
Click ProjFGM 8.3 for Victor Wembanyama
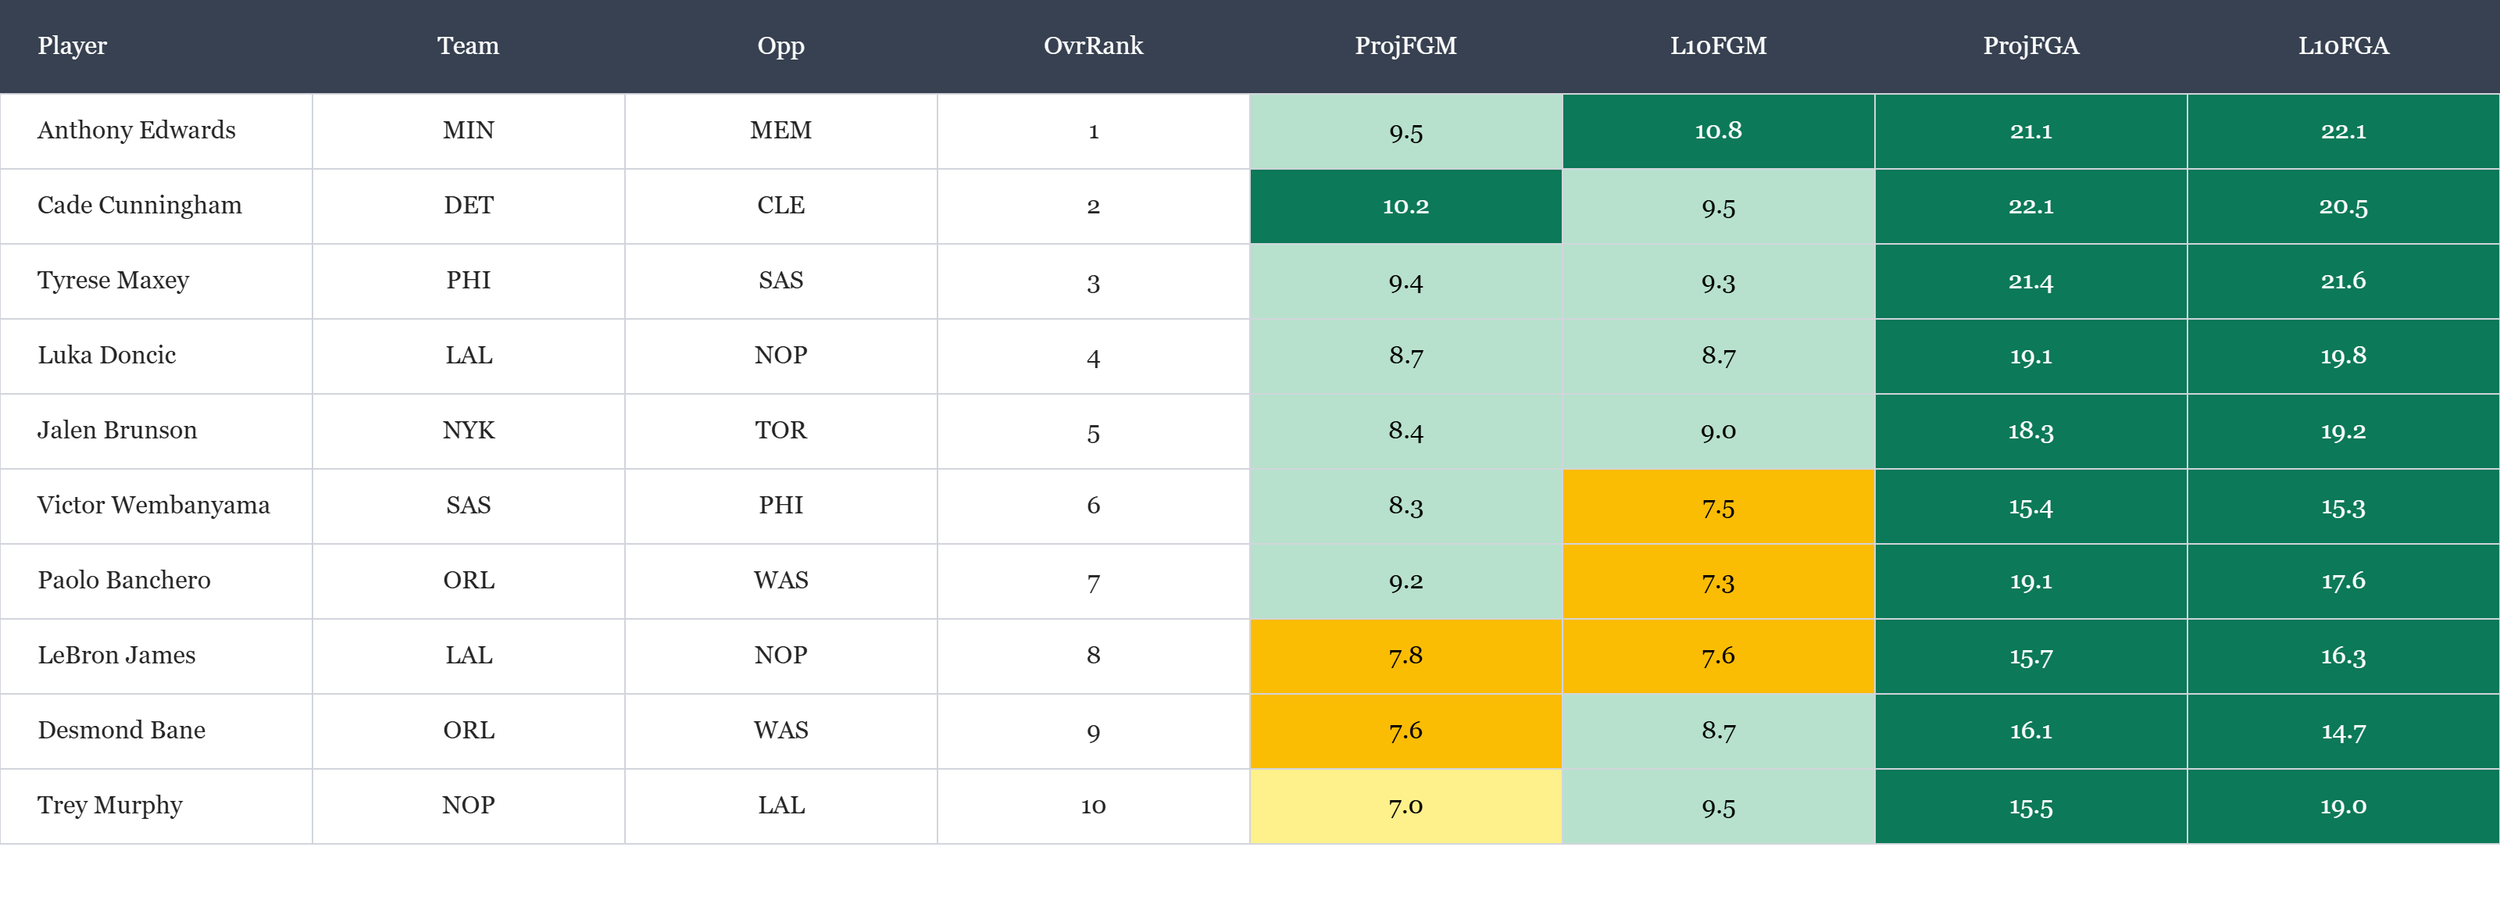tap(1405, 506)
